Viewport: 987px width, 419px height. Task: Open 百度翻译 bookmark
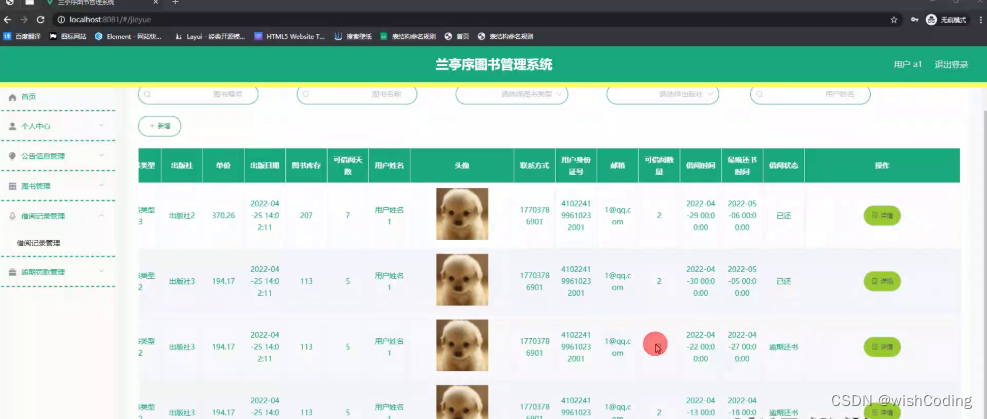click(23, 36)
